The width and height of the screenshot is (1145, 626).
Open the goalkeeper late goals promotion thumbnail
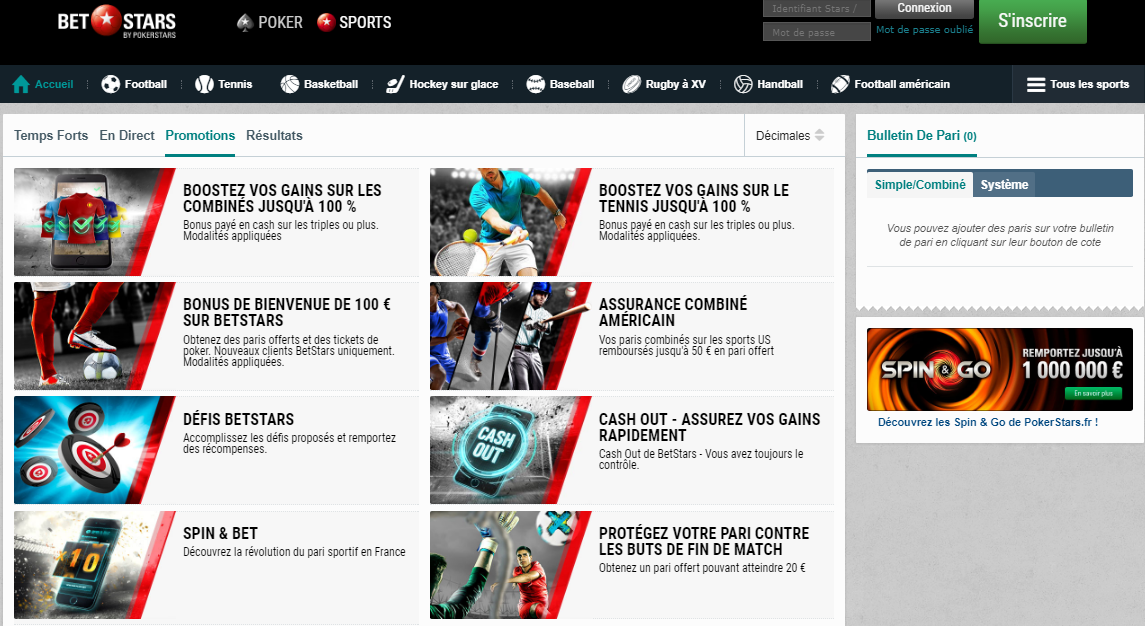(x=510, y=565)
